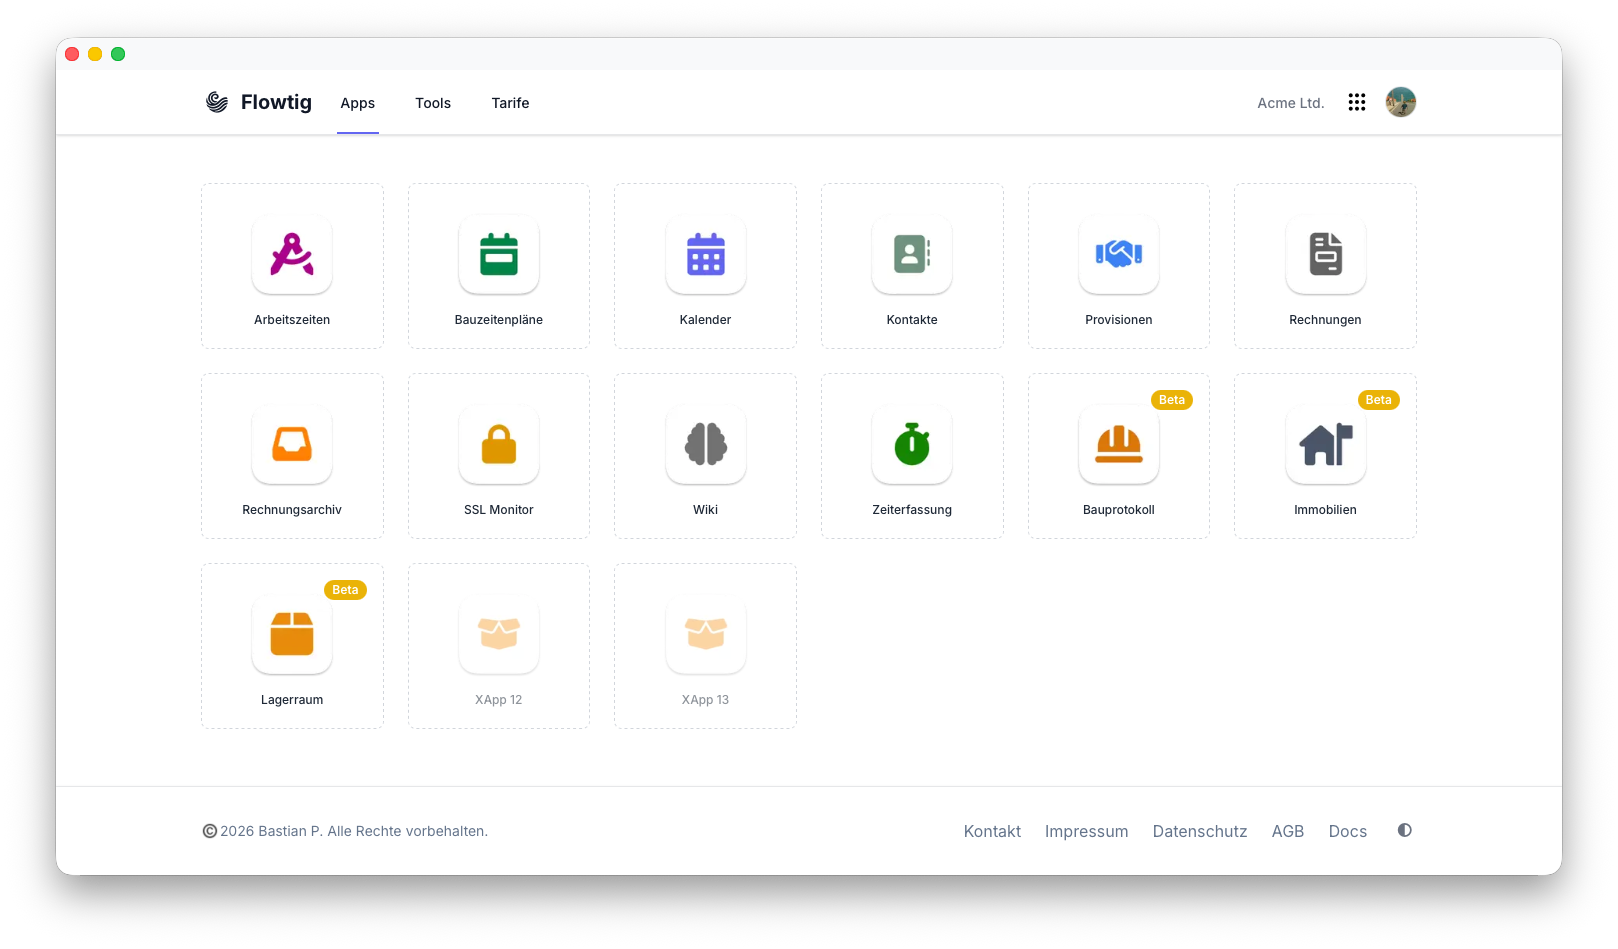The height and width of the screenshot is (949, 1618).
Task: Open the Rechnungsarchiv app
Action: [291, 455]
